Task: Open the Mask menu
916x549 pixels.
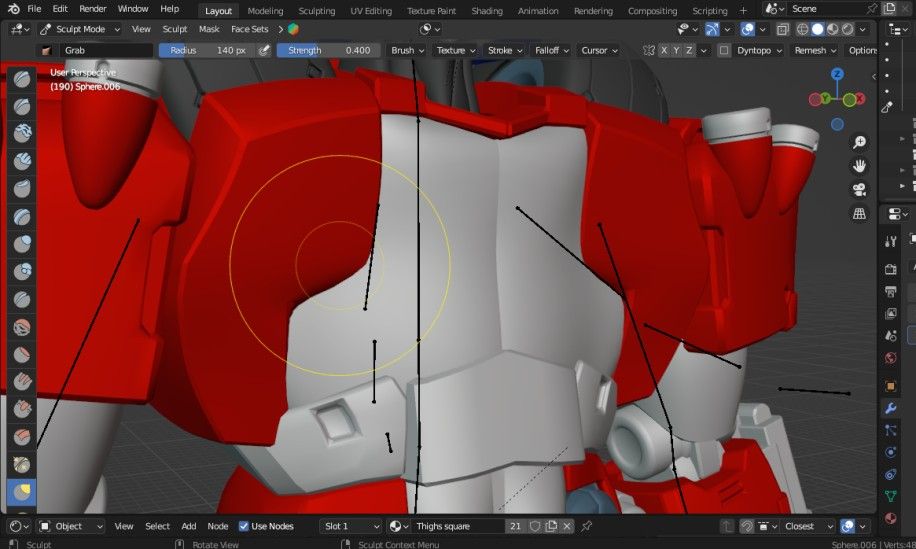Action: coord(209,29)
